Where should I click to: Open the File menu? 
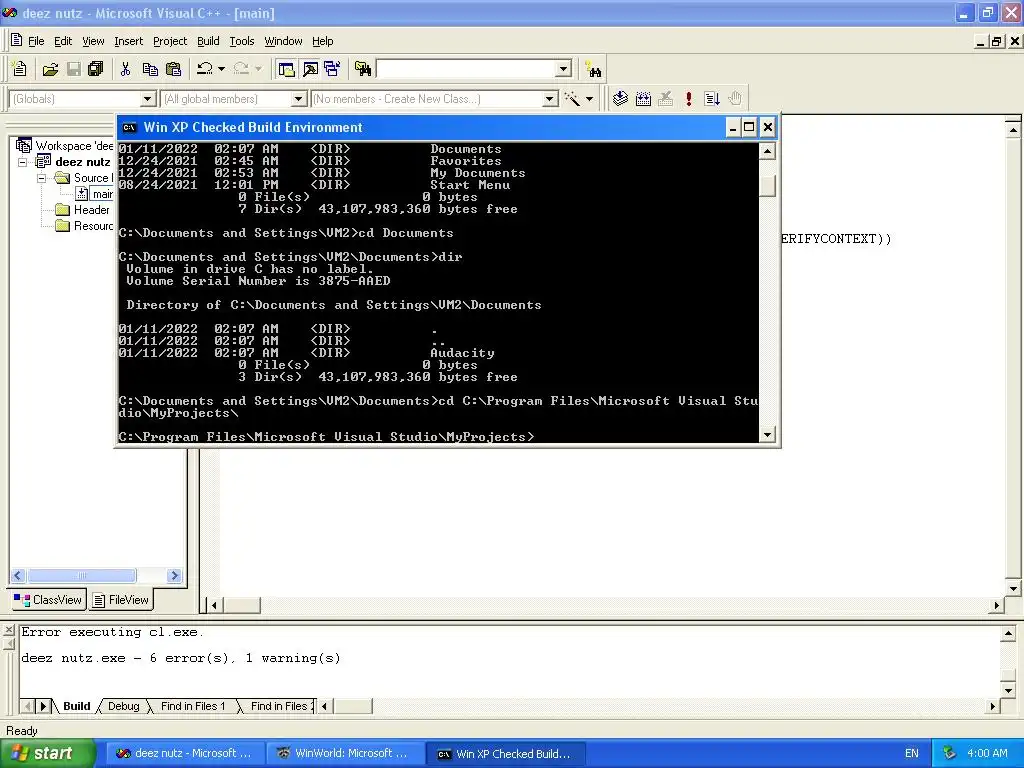pos(36,41)
